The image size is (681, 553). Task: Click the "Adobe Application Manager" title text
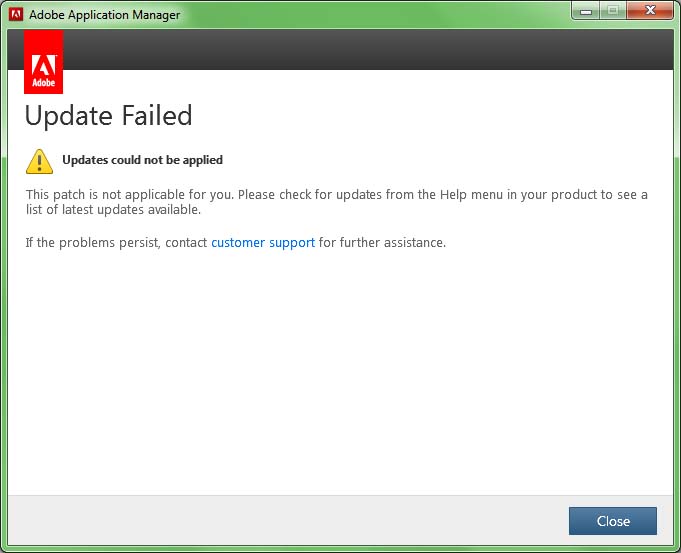(x=105, y=15)
